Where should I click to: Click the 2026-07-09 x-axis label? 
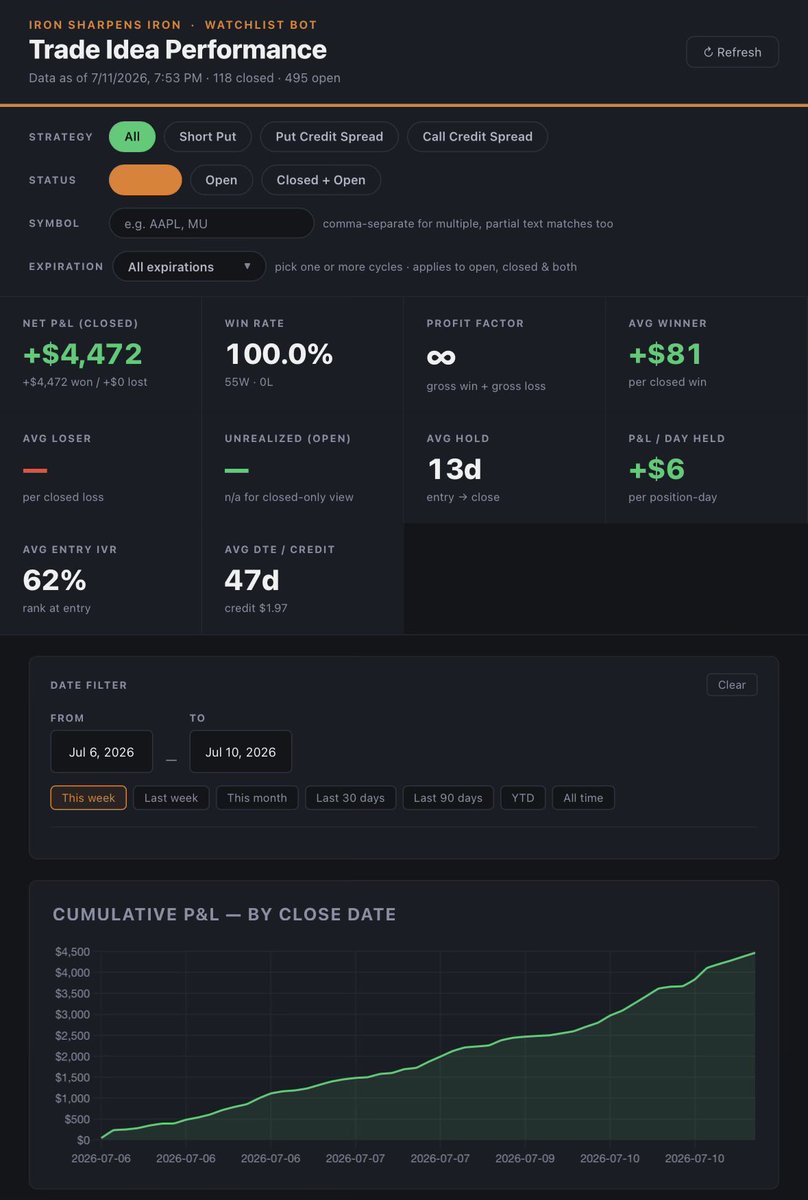pos(524,1158)
